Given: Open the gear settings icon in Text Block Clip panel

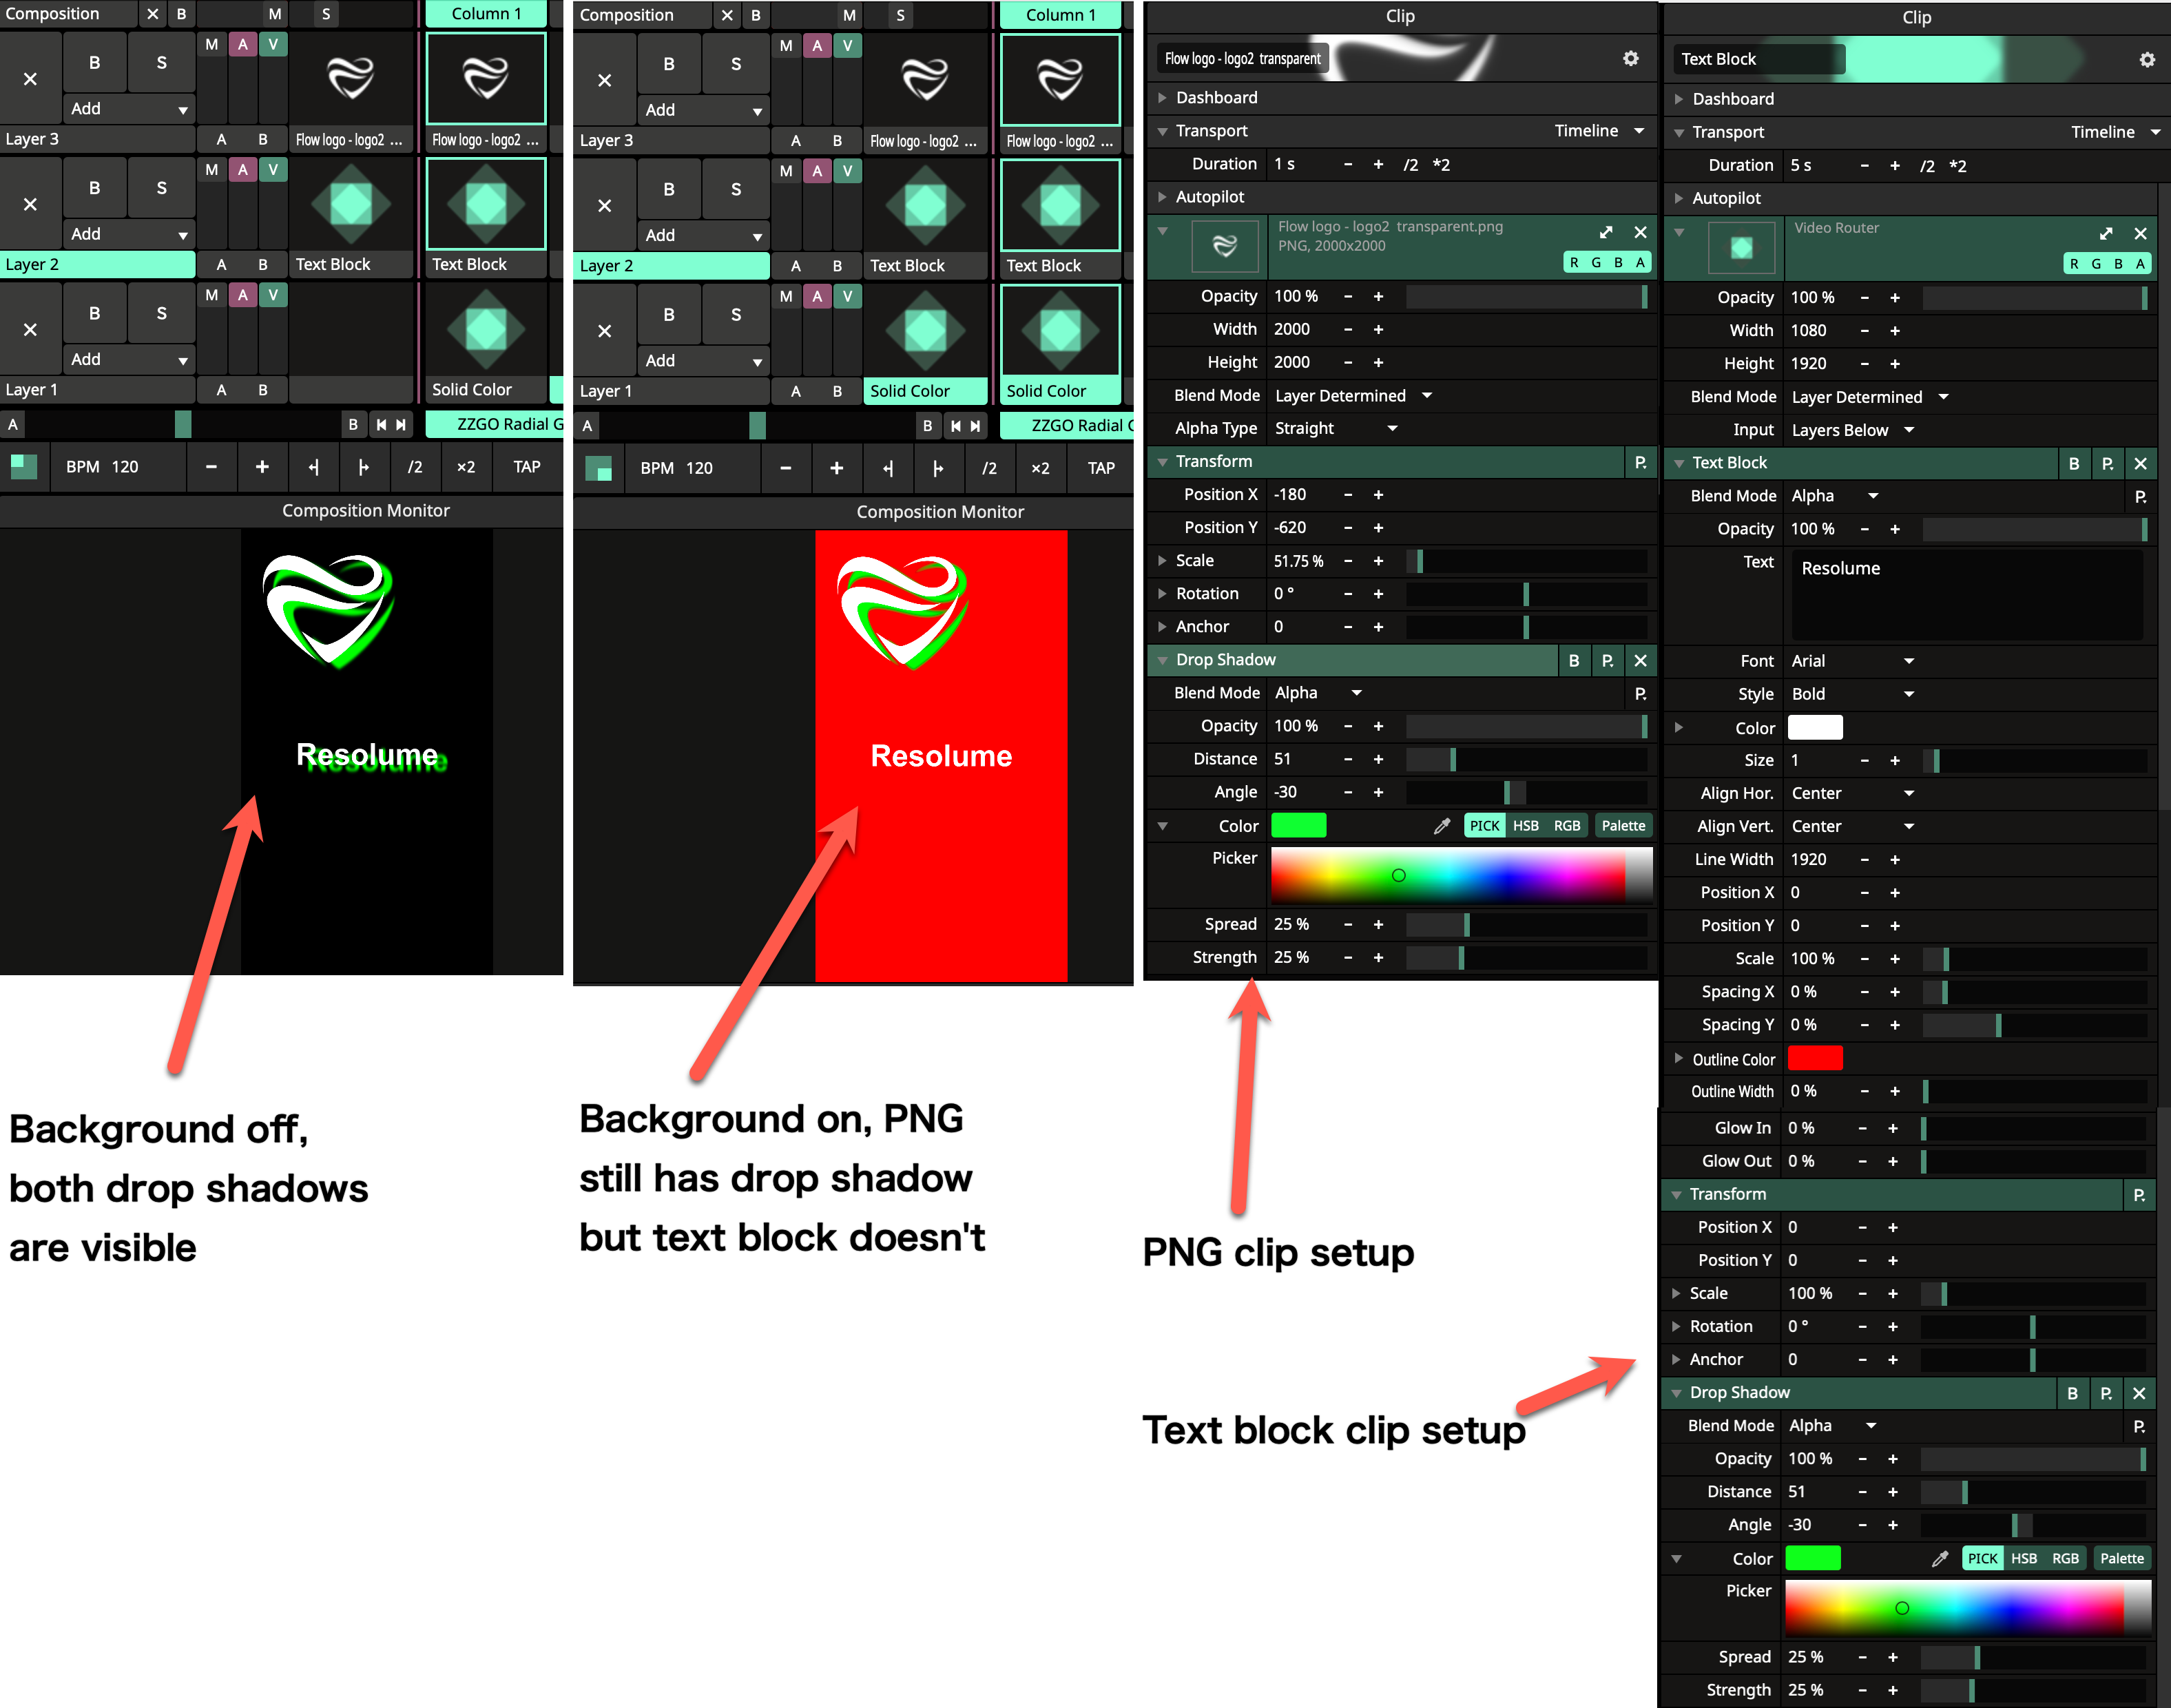Looking at the screenshot, I should pyautogui.click(x=2146, y=59).
